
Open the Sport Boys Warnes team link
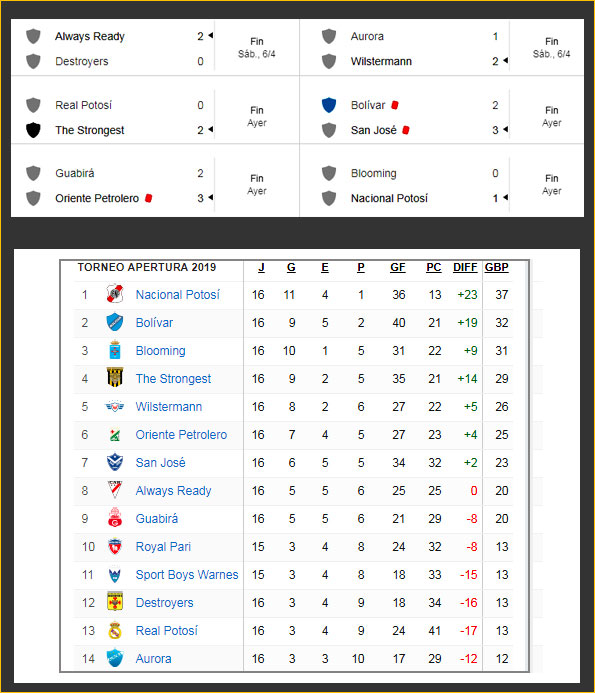click(x=187, y=575)
